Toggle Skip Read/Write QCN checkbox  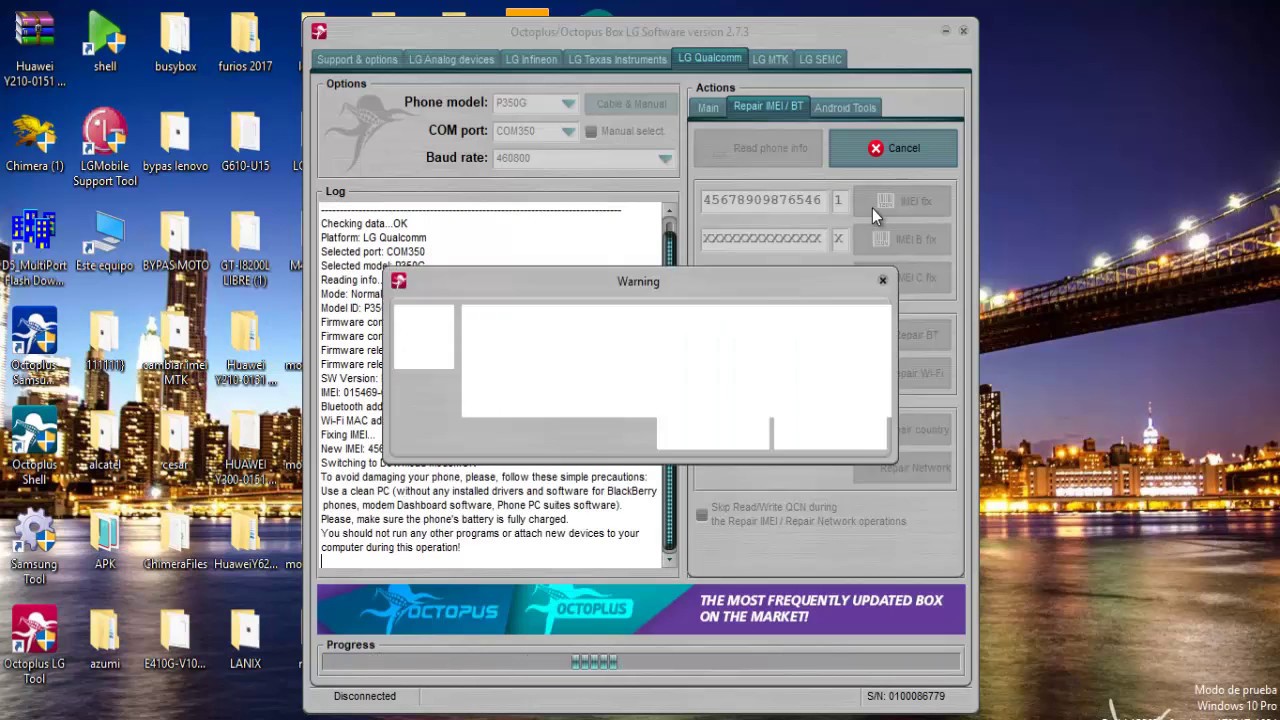point(702,515)
